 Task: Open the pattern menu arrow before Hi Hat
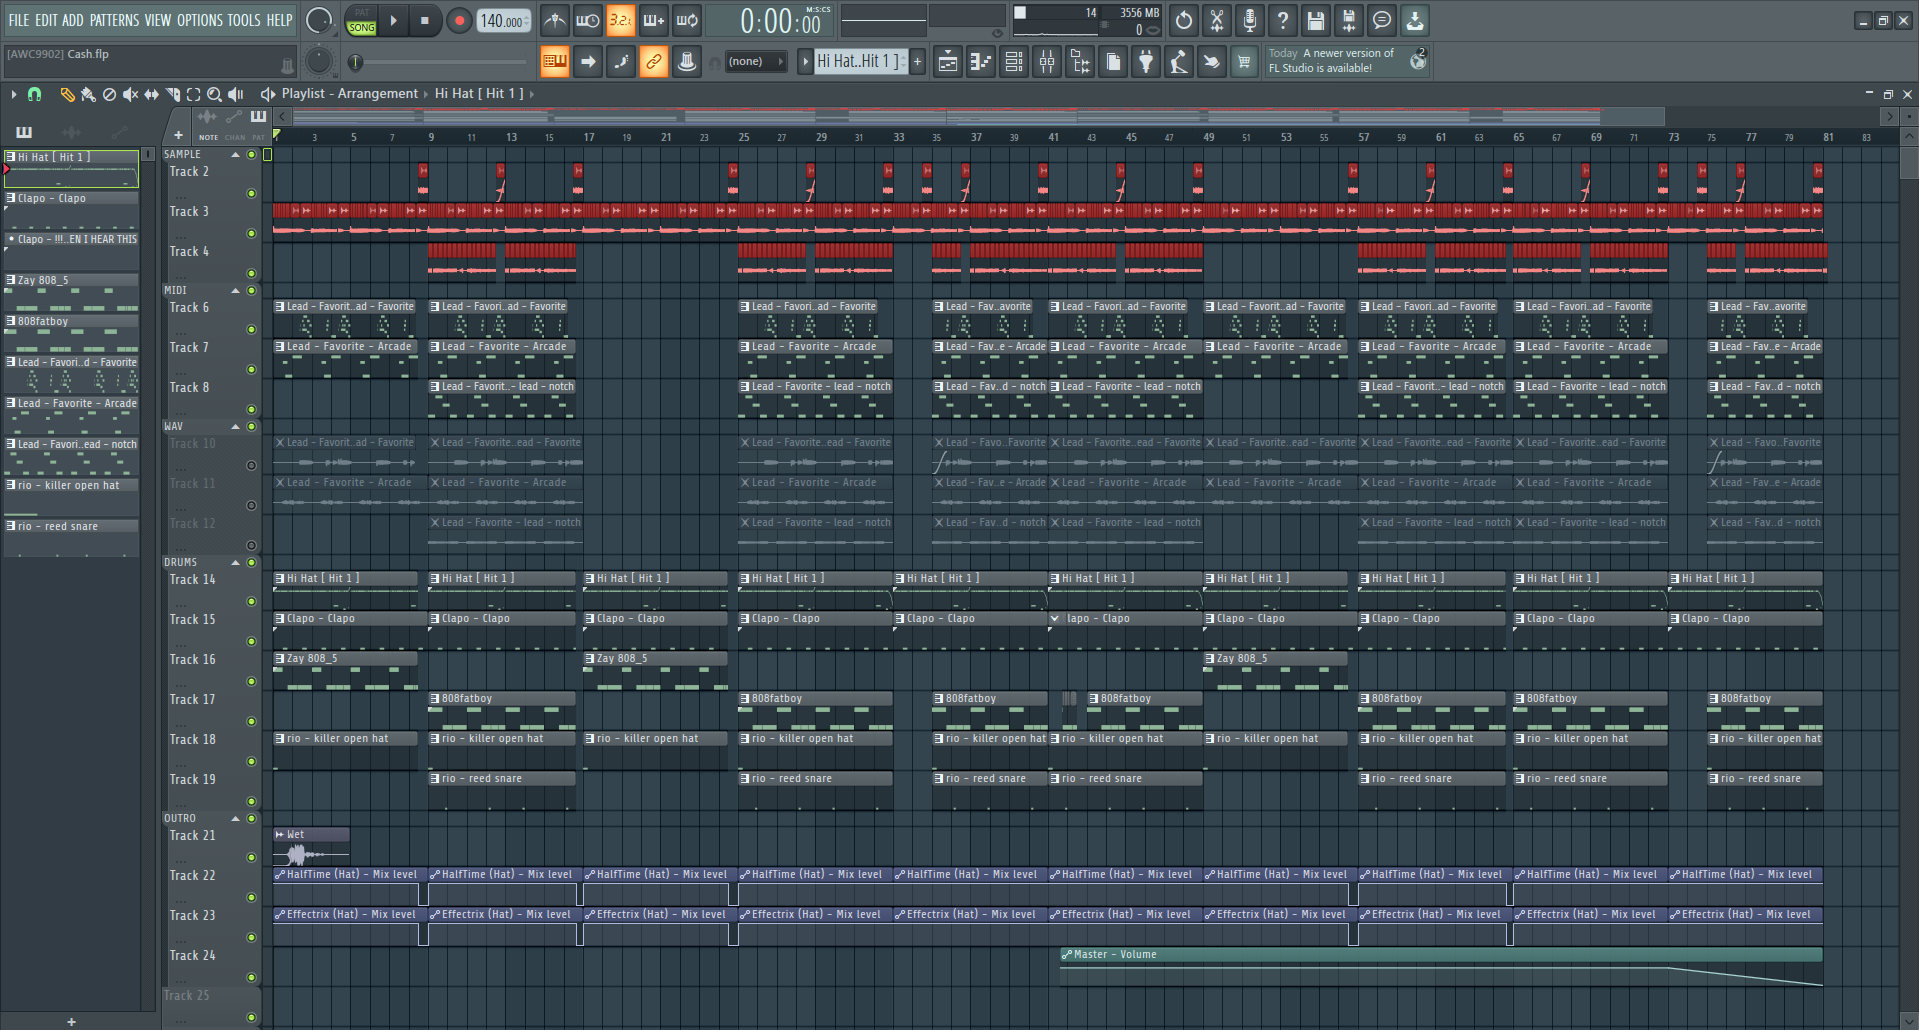tap(805, 62)
